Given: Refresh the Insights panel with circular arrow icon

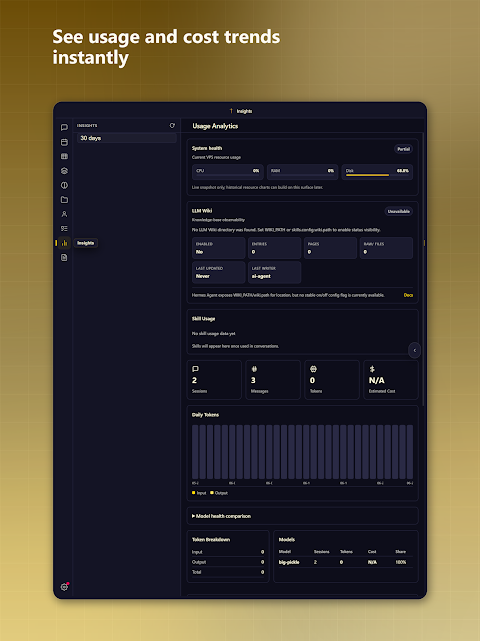Looking at the screenshot, I should (x=172, y=126).
